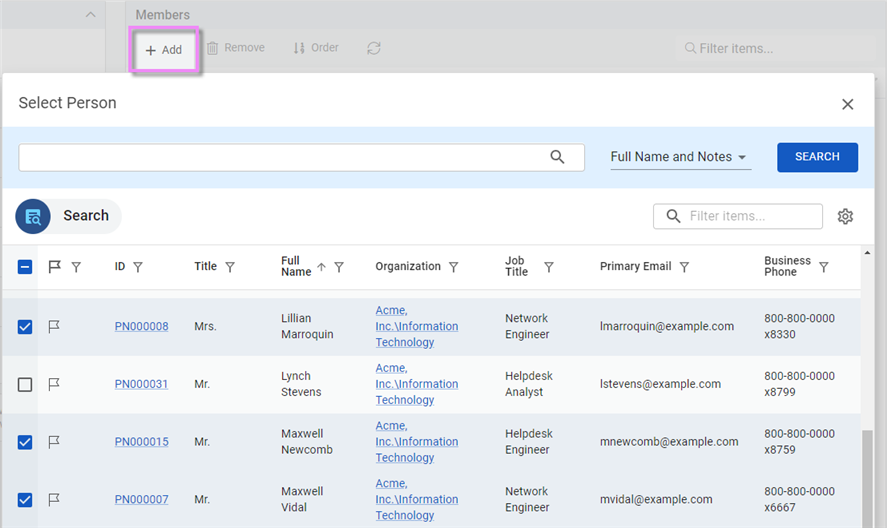The width and height of the screenshot is (887, 528).
Task: Open the flag column filter
Action: pos(76,267)
